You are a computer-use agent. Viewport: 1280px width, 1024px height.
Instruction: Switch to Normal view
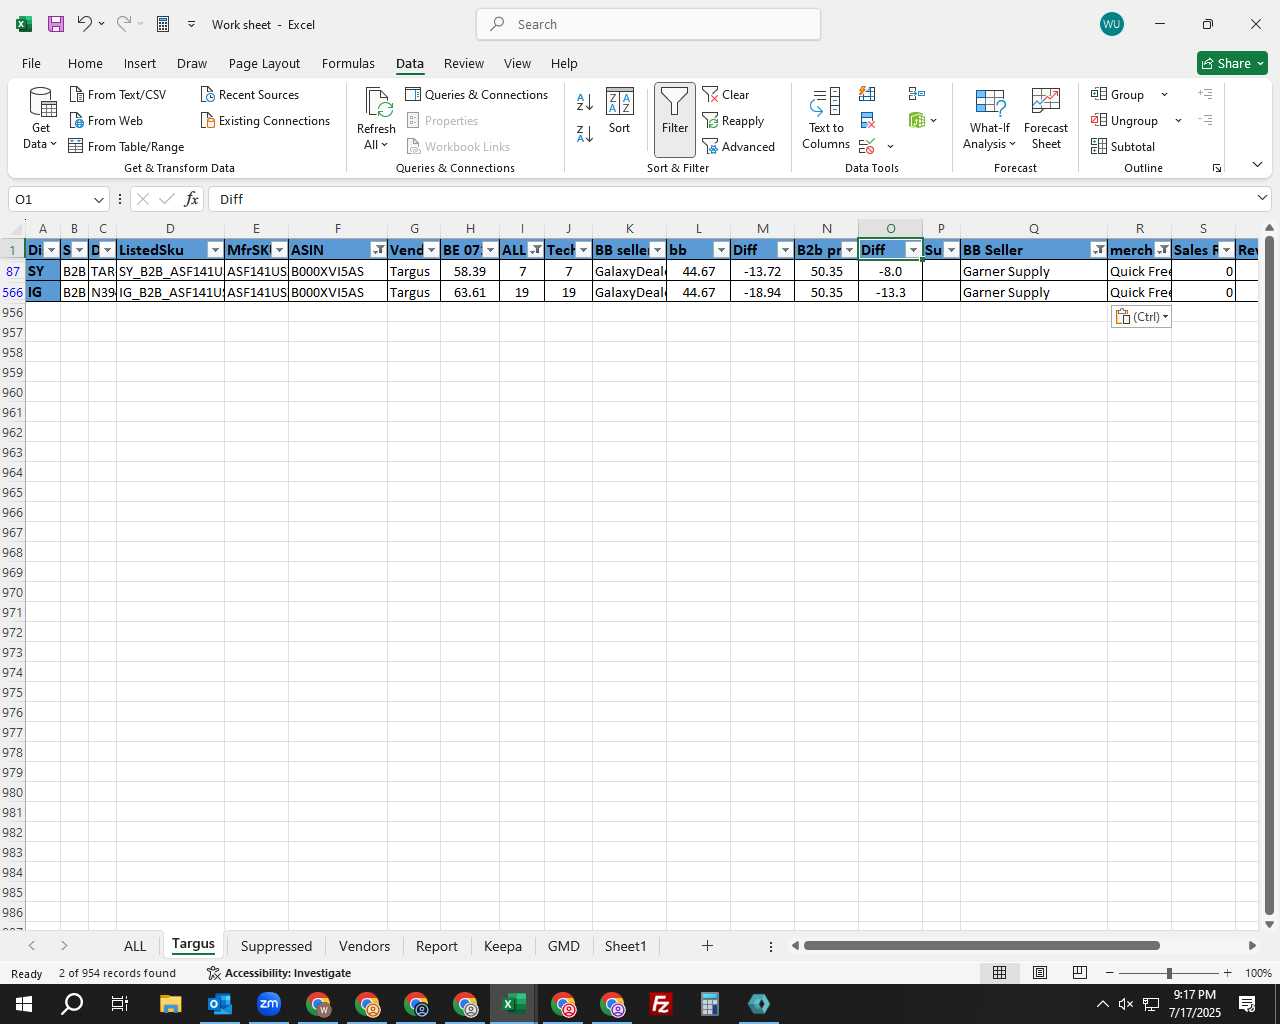(x=999, y=973)
